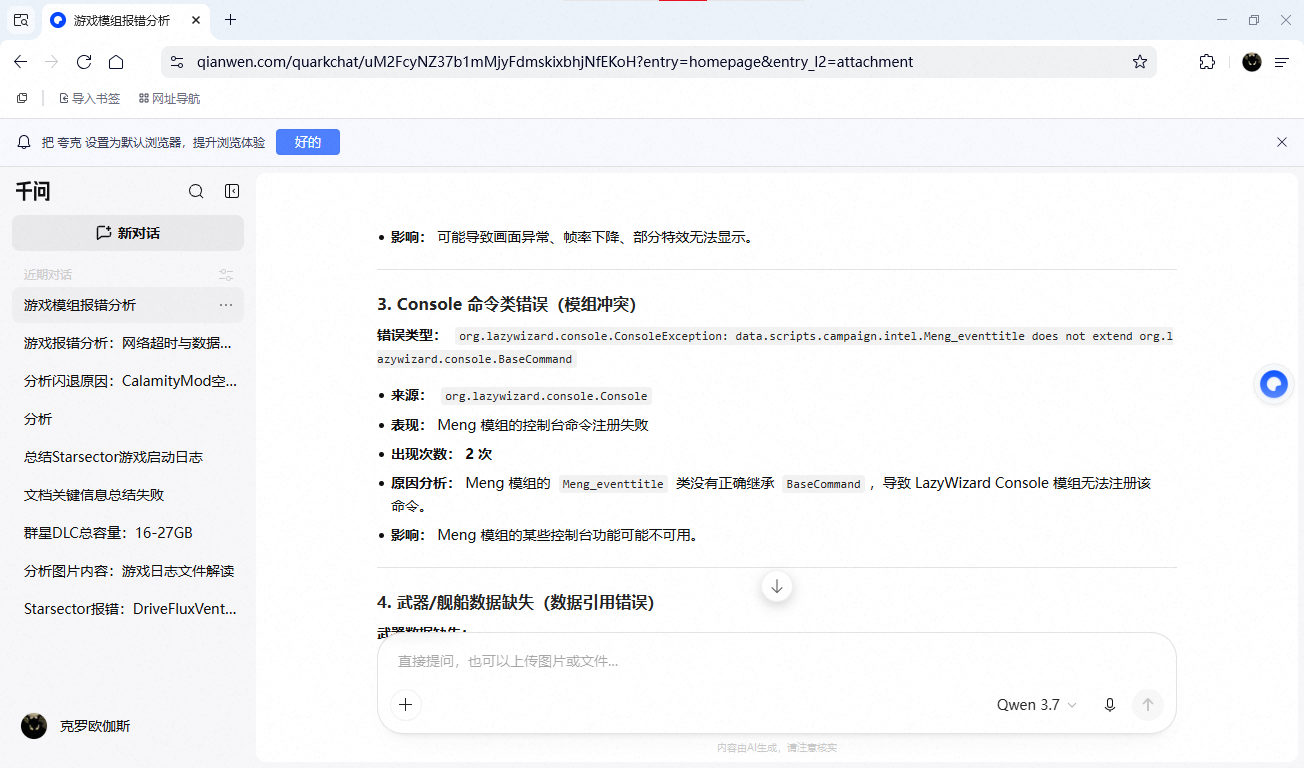Open the chat 游戏报错分析：网络超时与数据...

pyautogui.click(x=128, y=343)
